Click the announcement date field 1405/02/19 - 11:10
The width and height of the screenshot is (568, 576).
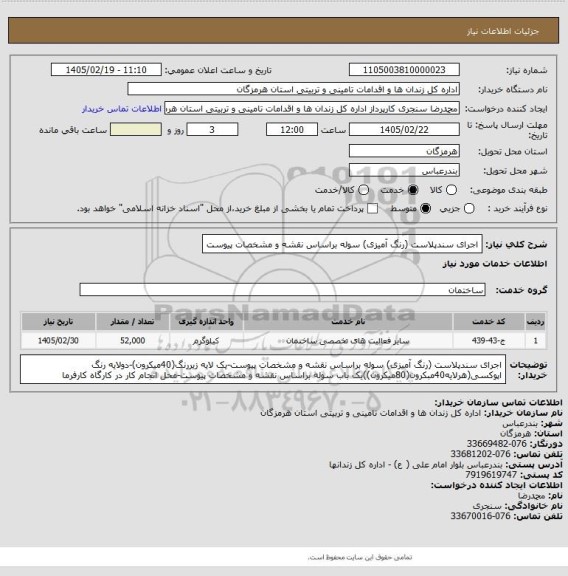click(x=106, y=70)
